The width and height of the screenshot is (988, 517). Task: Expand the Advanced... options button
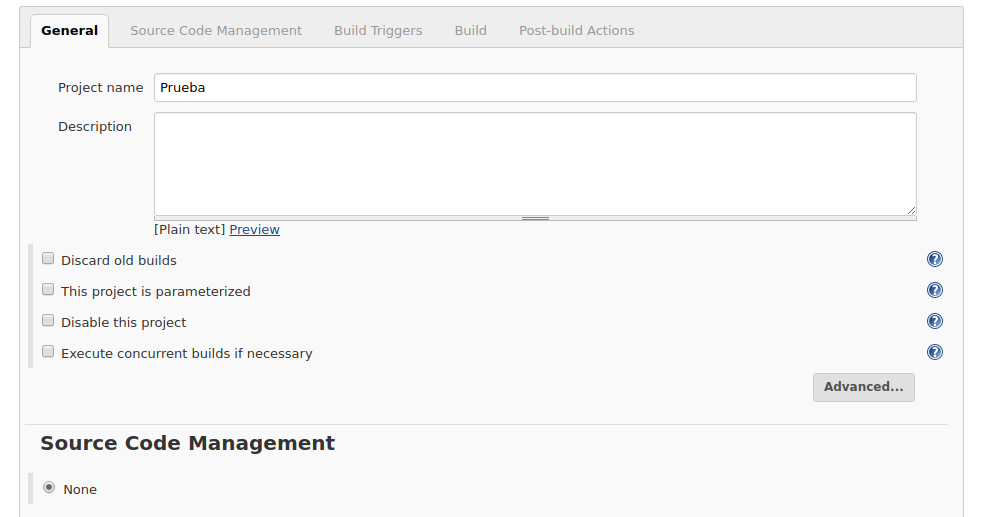point(863,387)
